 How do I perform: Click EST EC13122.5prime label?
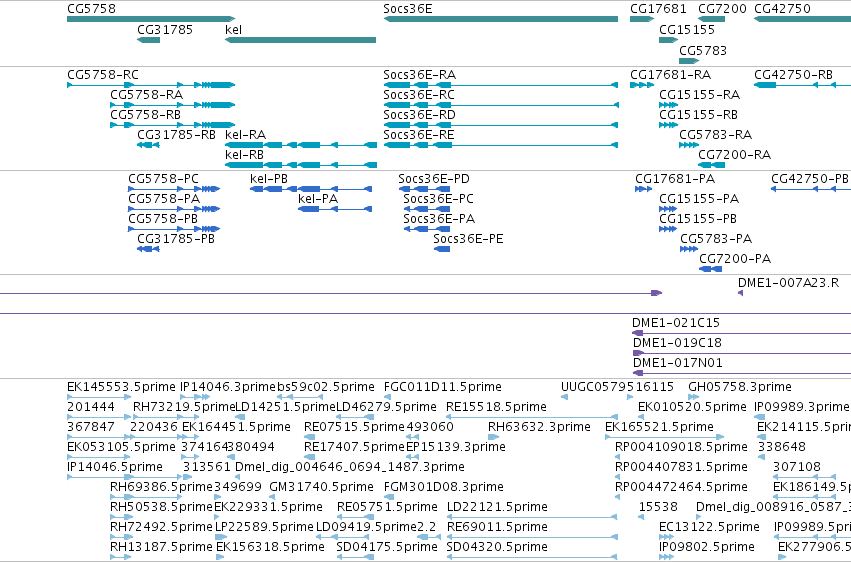pyautogui.click(x=709, y=528)
